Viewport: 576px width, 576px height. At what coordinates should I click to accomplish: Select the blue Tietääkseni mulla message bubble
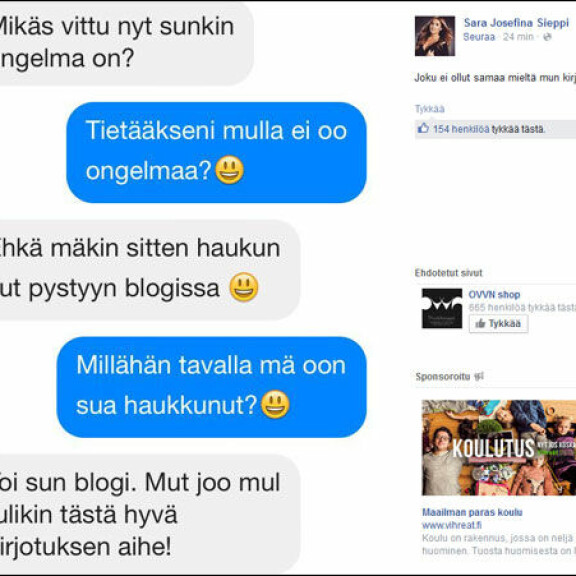point(216,152)
